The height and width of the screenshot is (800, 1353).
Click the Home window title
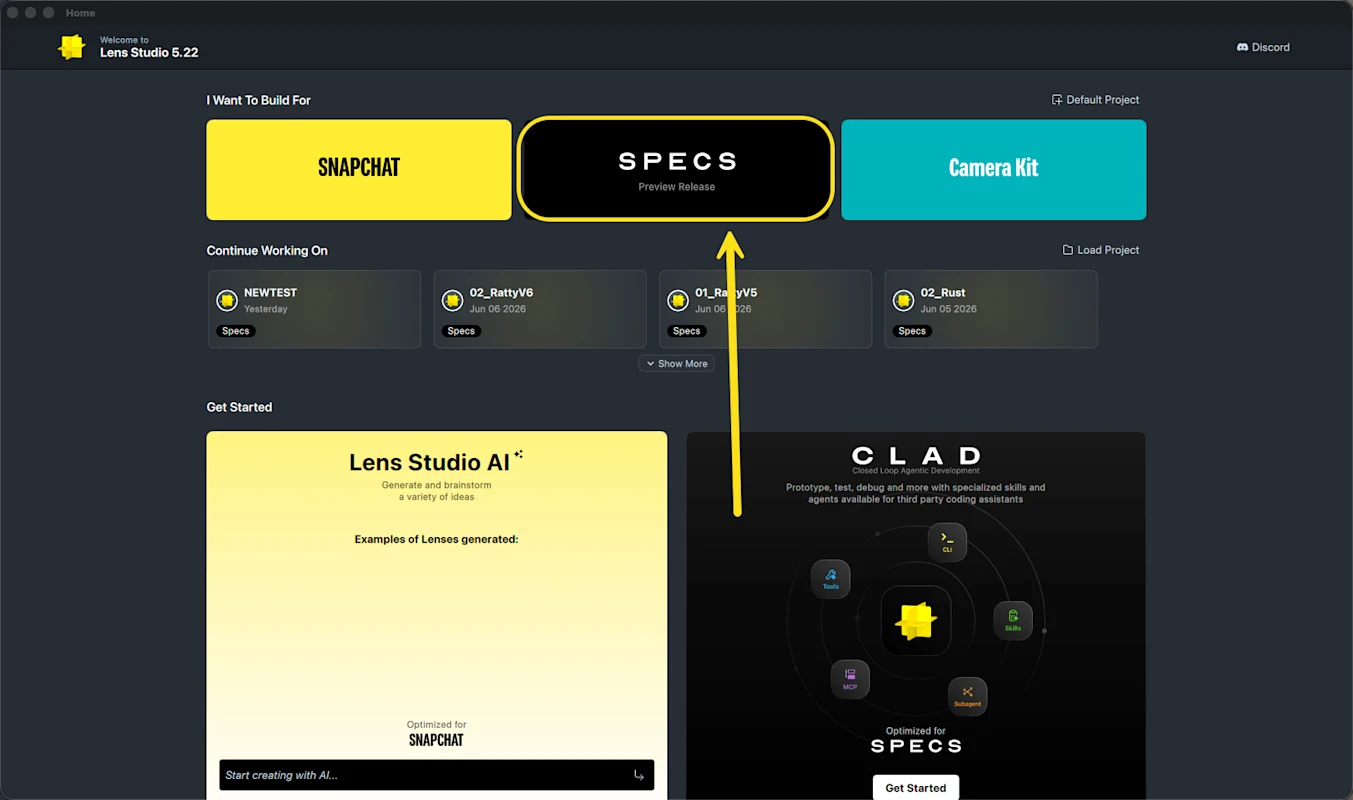point(80,13)
